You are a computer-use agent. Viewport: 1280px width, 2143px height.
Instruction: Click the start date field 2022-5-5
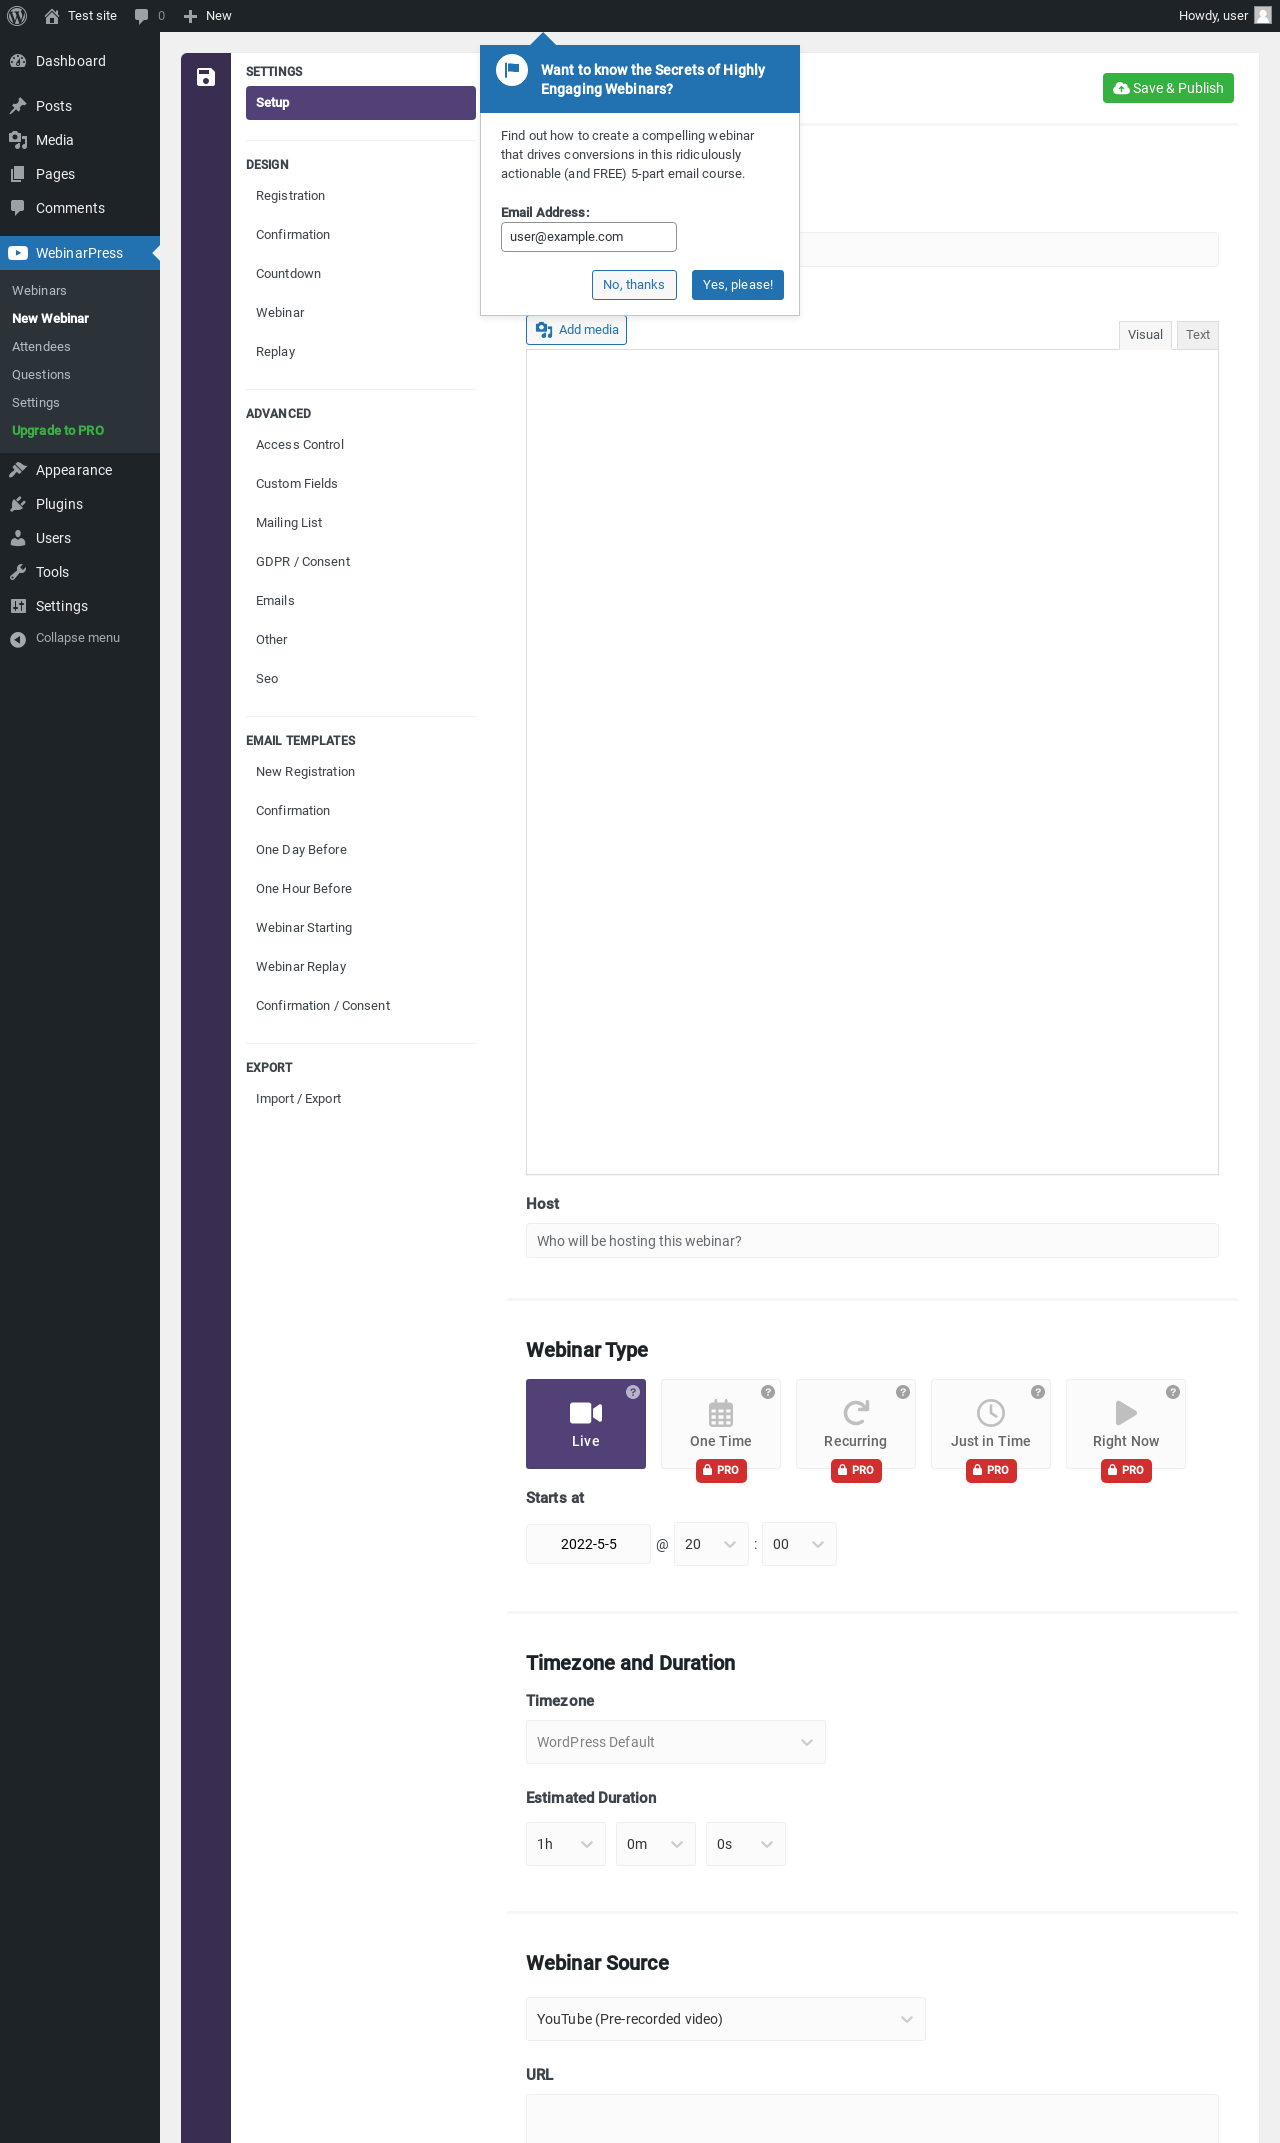click(x=589, y=1544)
